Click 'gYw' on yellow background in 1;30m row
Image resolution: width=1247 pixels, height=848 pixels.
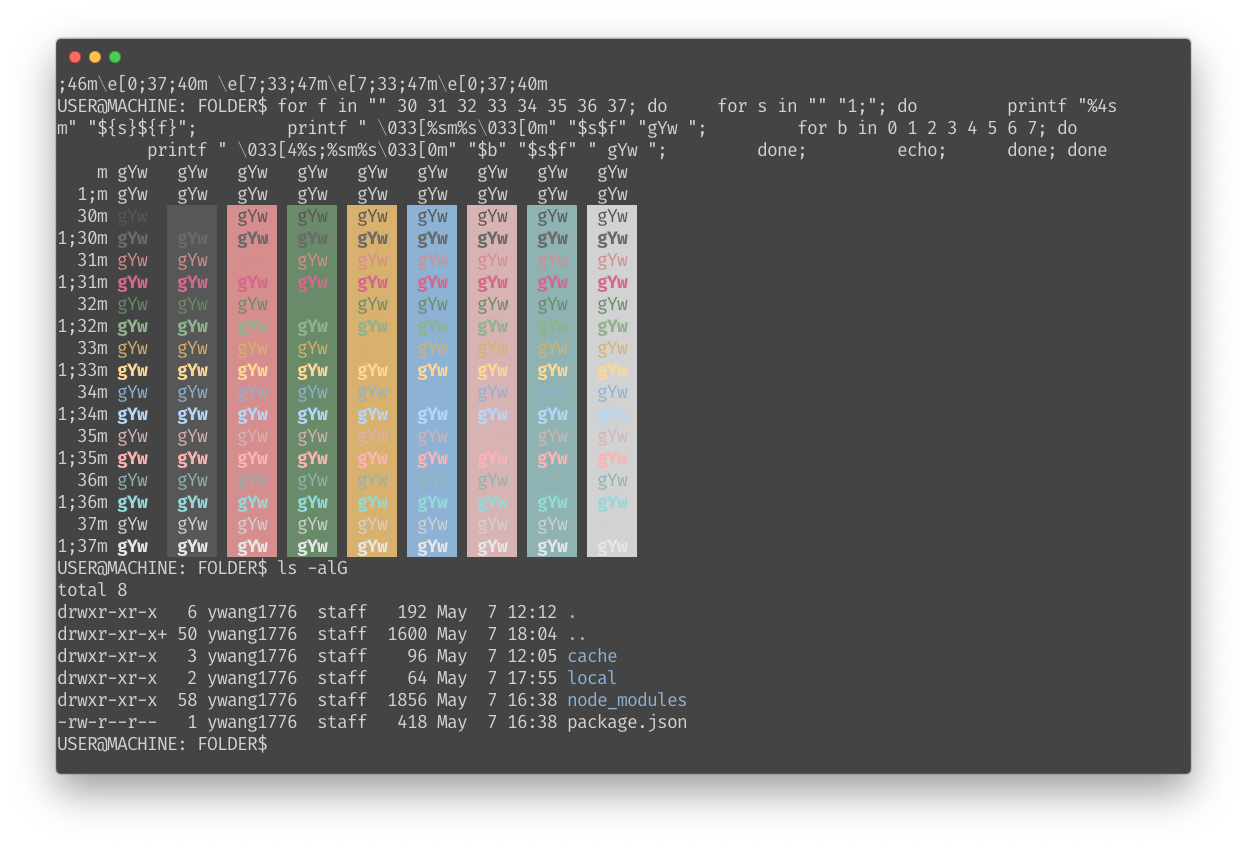pos(372,238)
